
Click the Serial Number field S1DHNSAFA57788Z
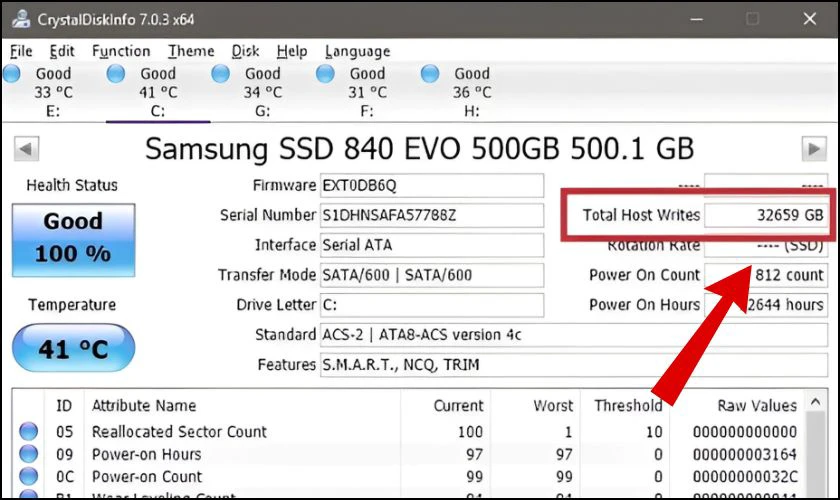pyautogui.click(x=432, y=215)
